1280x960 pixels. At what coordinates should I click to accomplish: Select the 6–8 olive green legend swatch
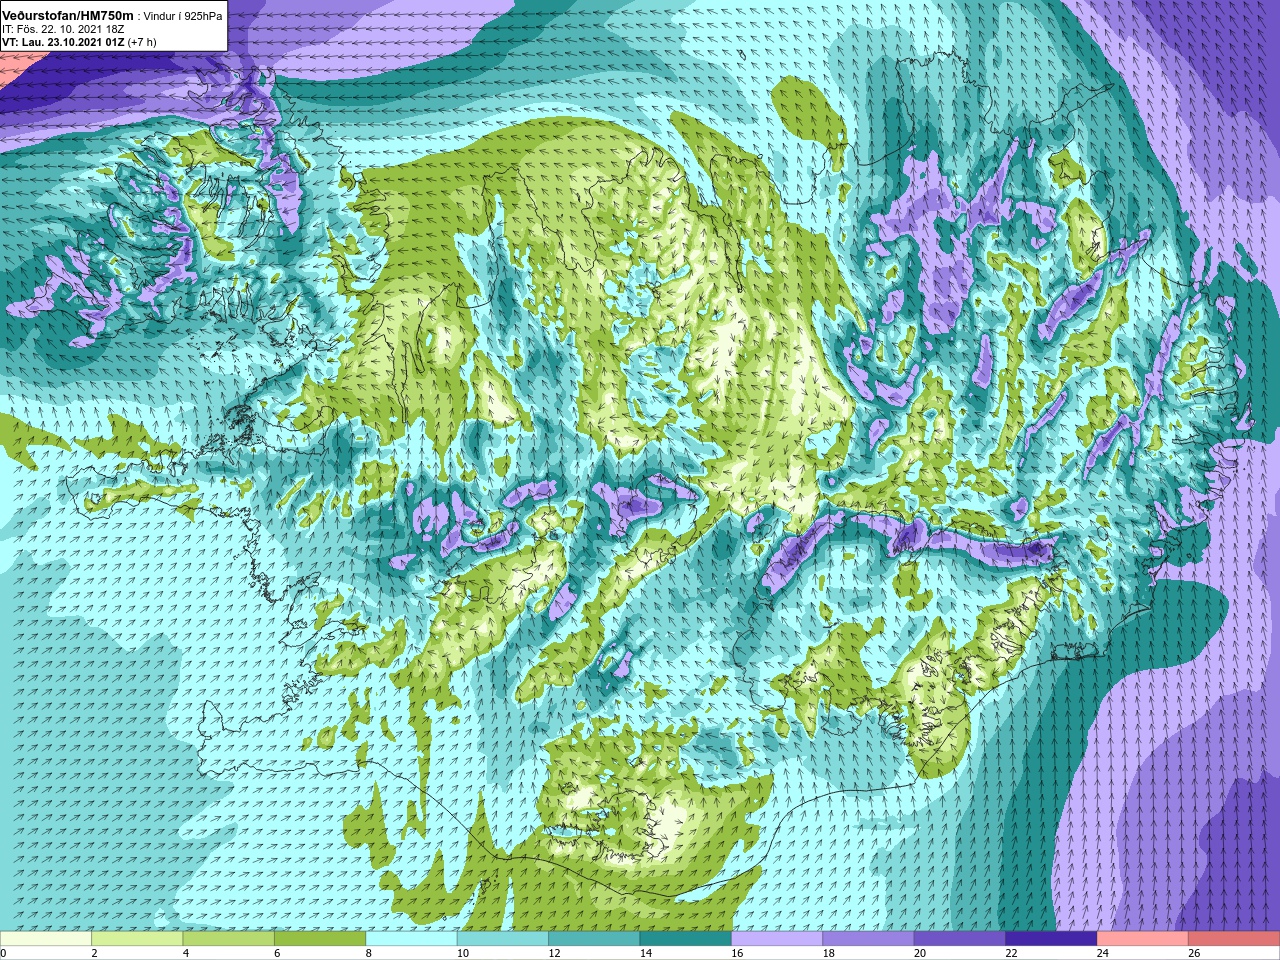tap(320, 939)
